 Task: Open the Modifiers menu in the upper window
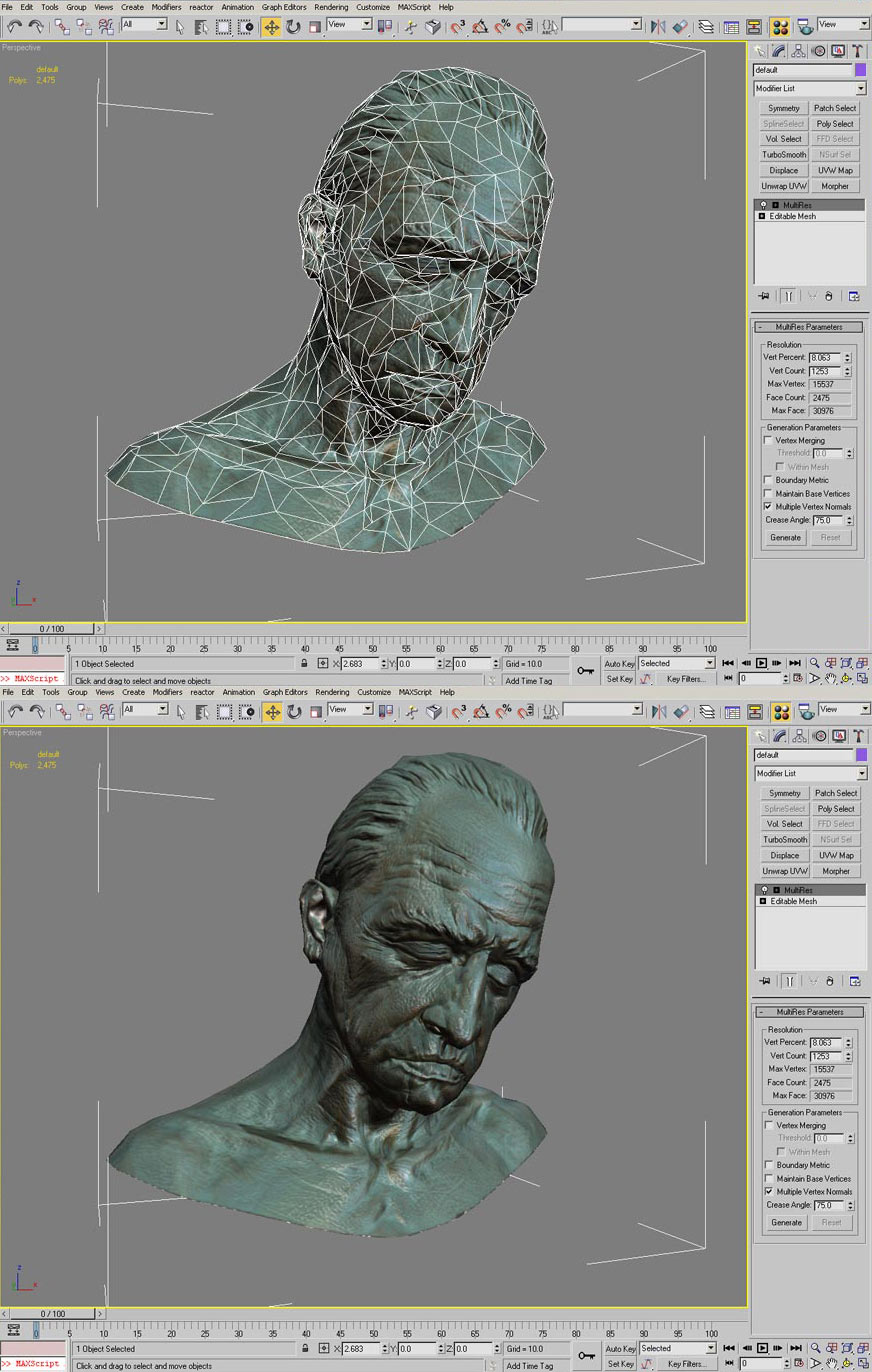click(166, 7)
